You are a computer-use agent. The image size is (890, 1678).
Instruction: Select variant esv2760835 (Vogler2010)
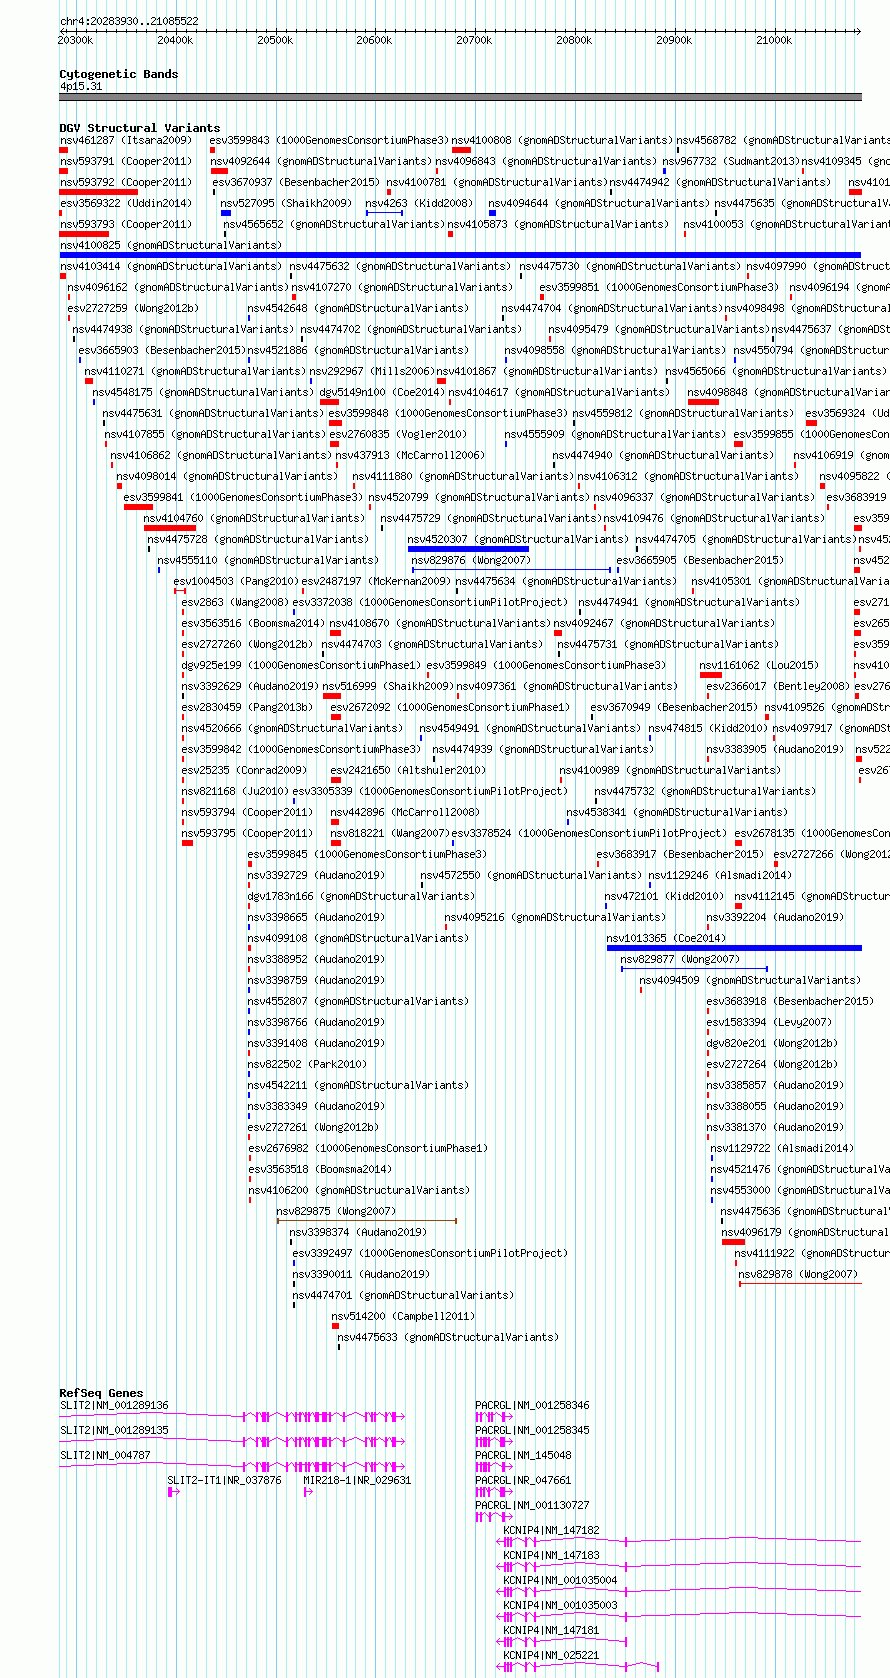[x=397, y=434]
